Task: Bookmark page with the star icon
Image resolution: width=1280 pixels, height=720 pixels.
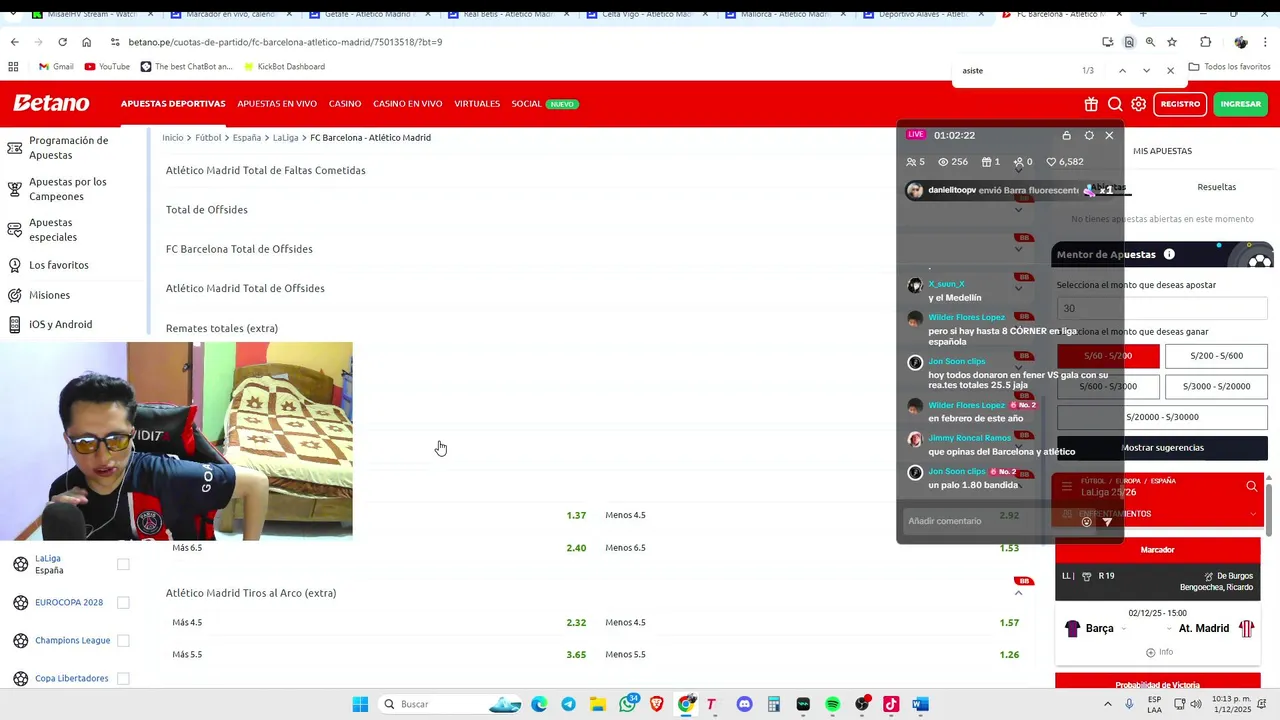Action: (1172, 42)
